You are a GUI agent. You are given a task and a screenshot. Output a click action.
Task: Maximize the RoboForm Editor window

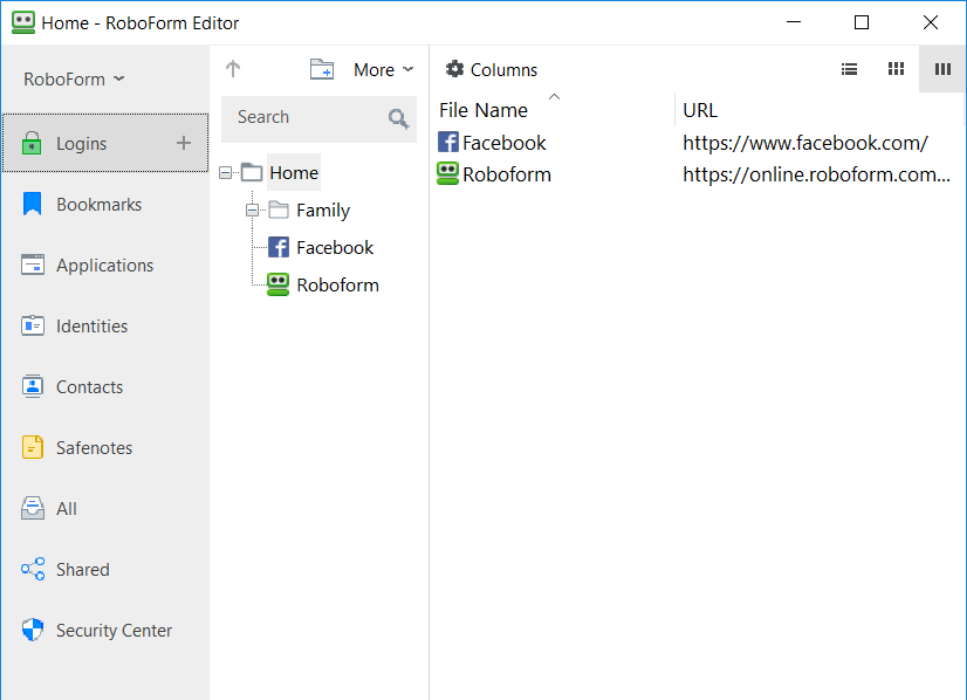862,22
